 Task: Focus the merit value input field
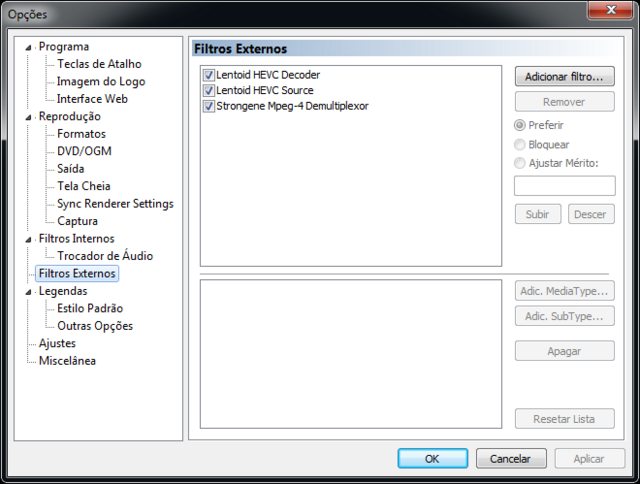[x=564, y=186]
